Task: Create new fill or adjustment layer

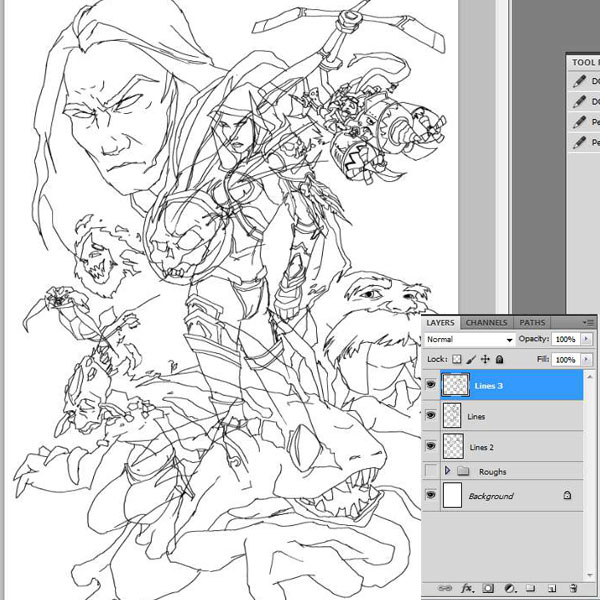Action: pyautogui.click(x=509, y=588)
